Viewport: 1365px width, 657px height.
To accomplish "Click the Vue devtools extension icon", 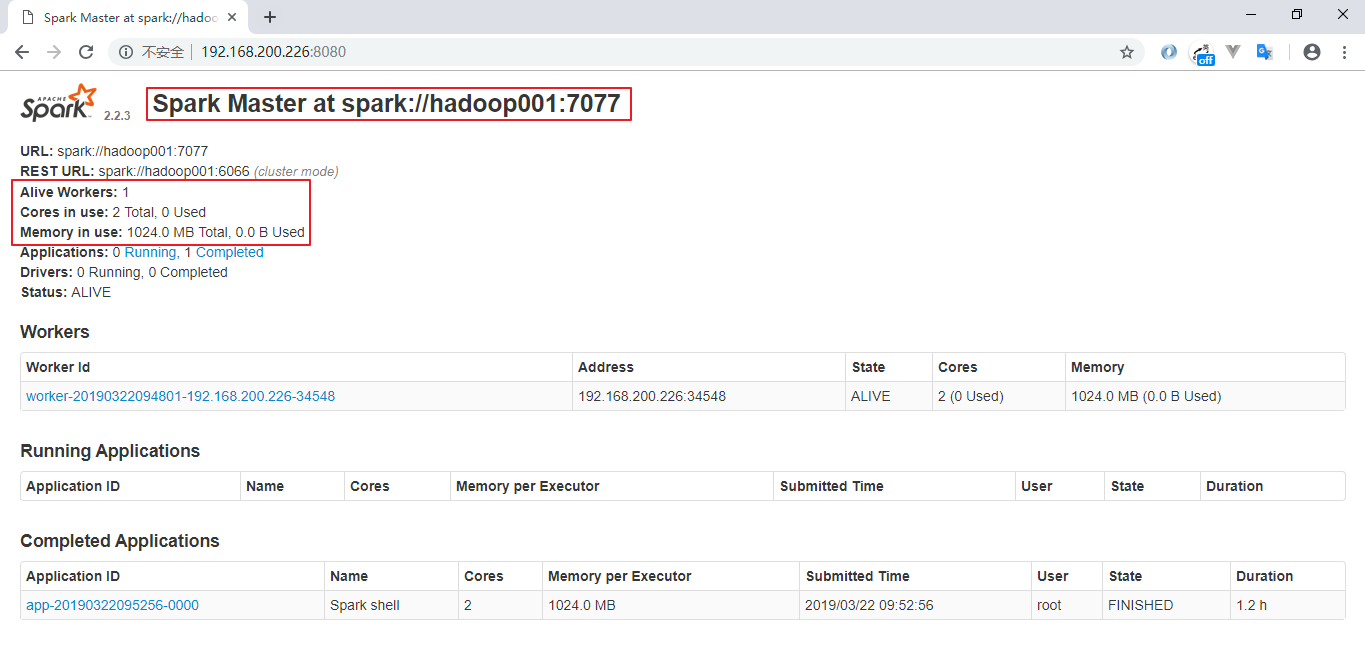I will [x=1233, y=52].
